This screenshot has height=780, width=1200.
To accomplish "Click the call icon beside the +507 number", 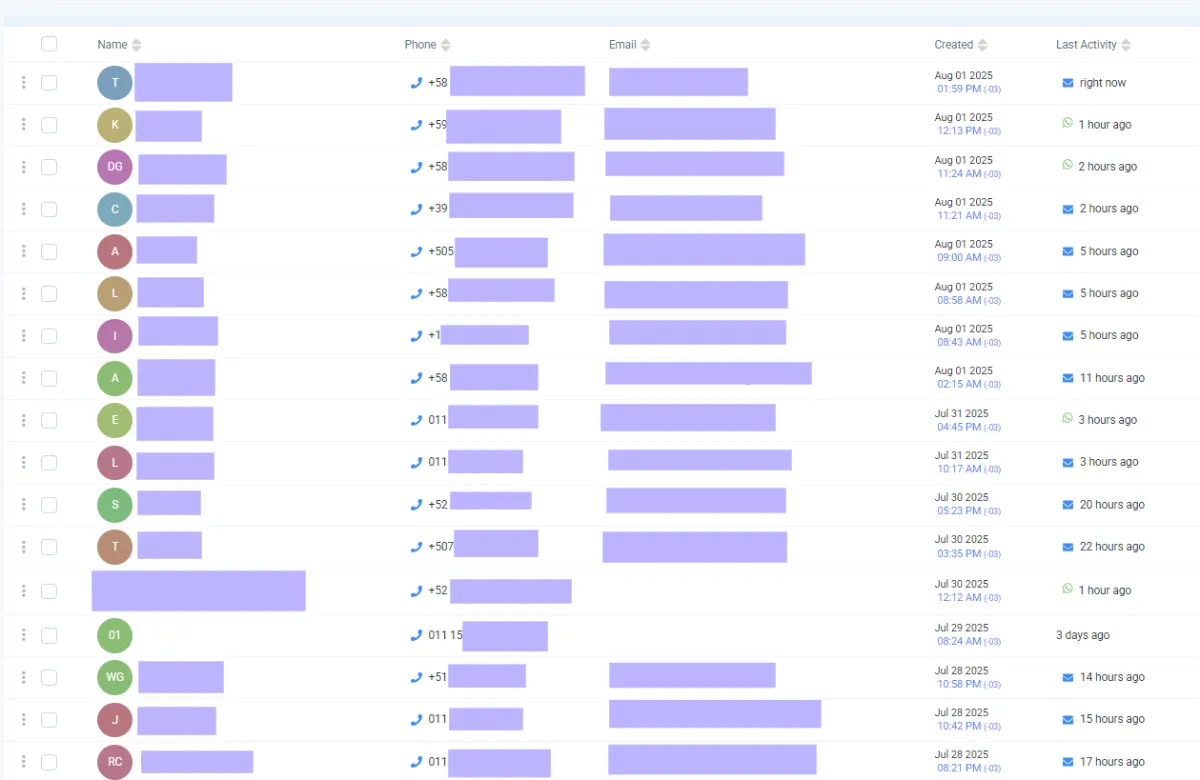I will click(x=416, y=547).
